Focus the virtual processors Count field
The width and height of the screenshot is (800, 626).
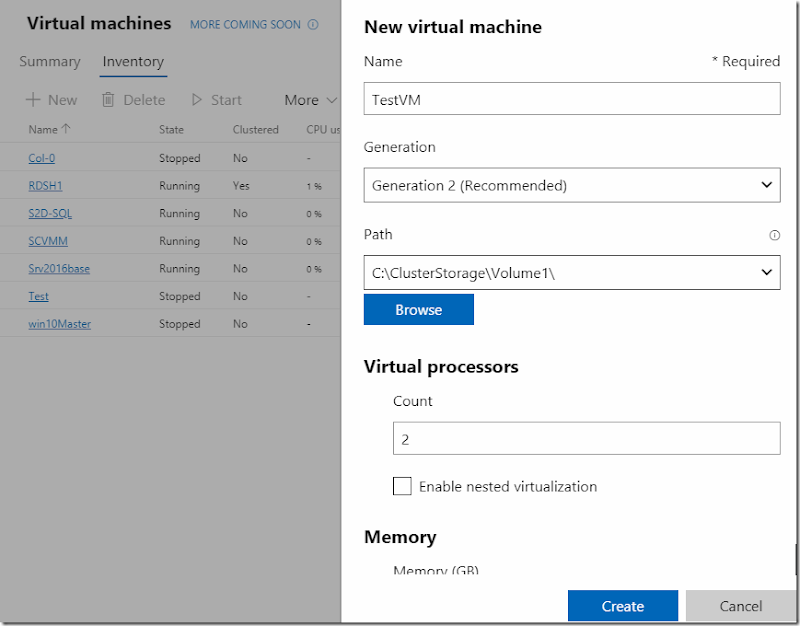(x=586, y=439)
